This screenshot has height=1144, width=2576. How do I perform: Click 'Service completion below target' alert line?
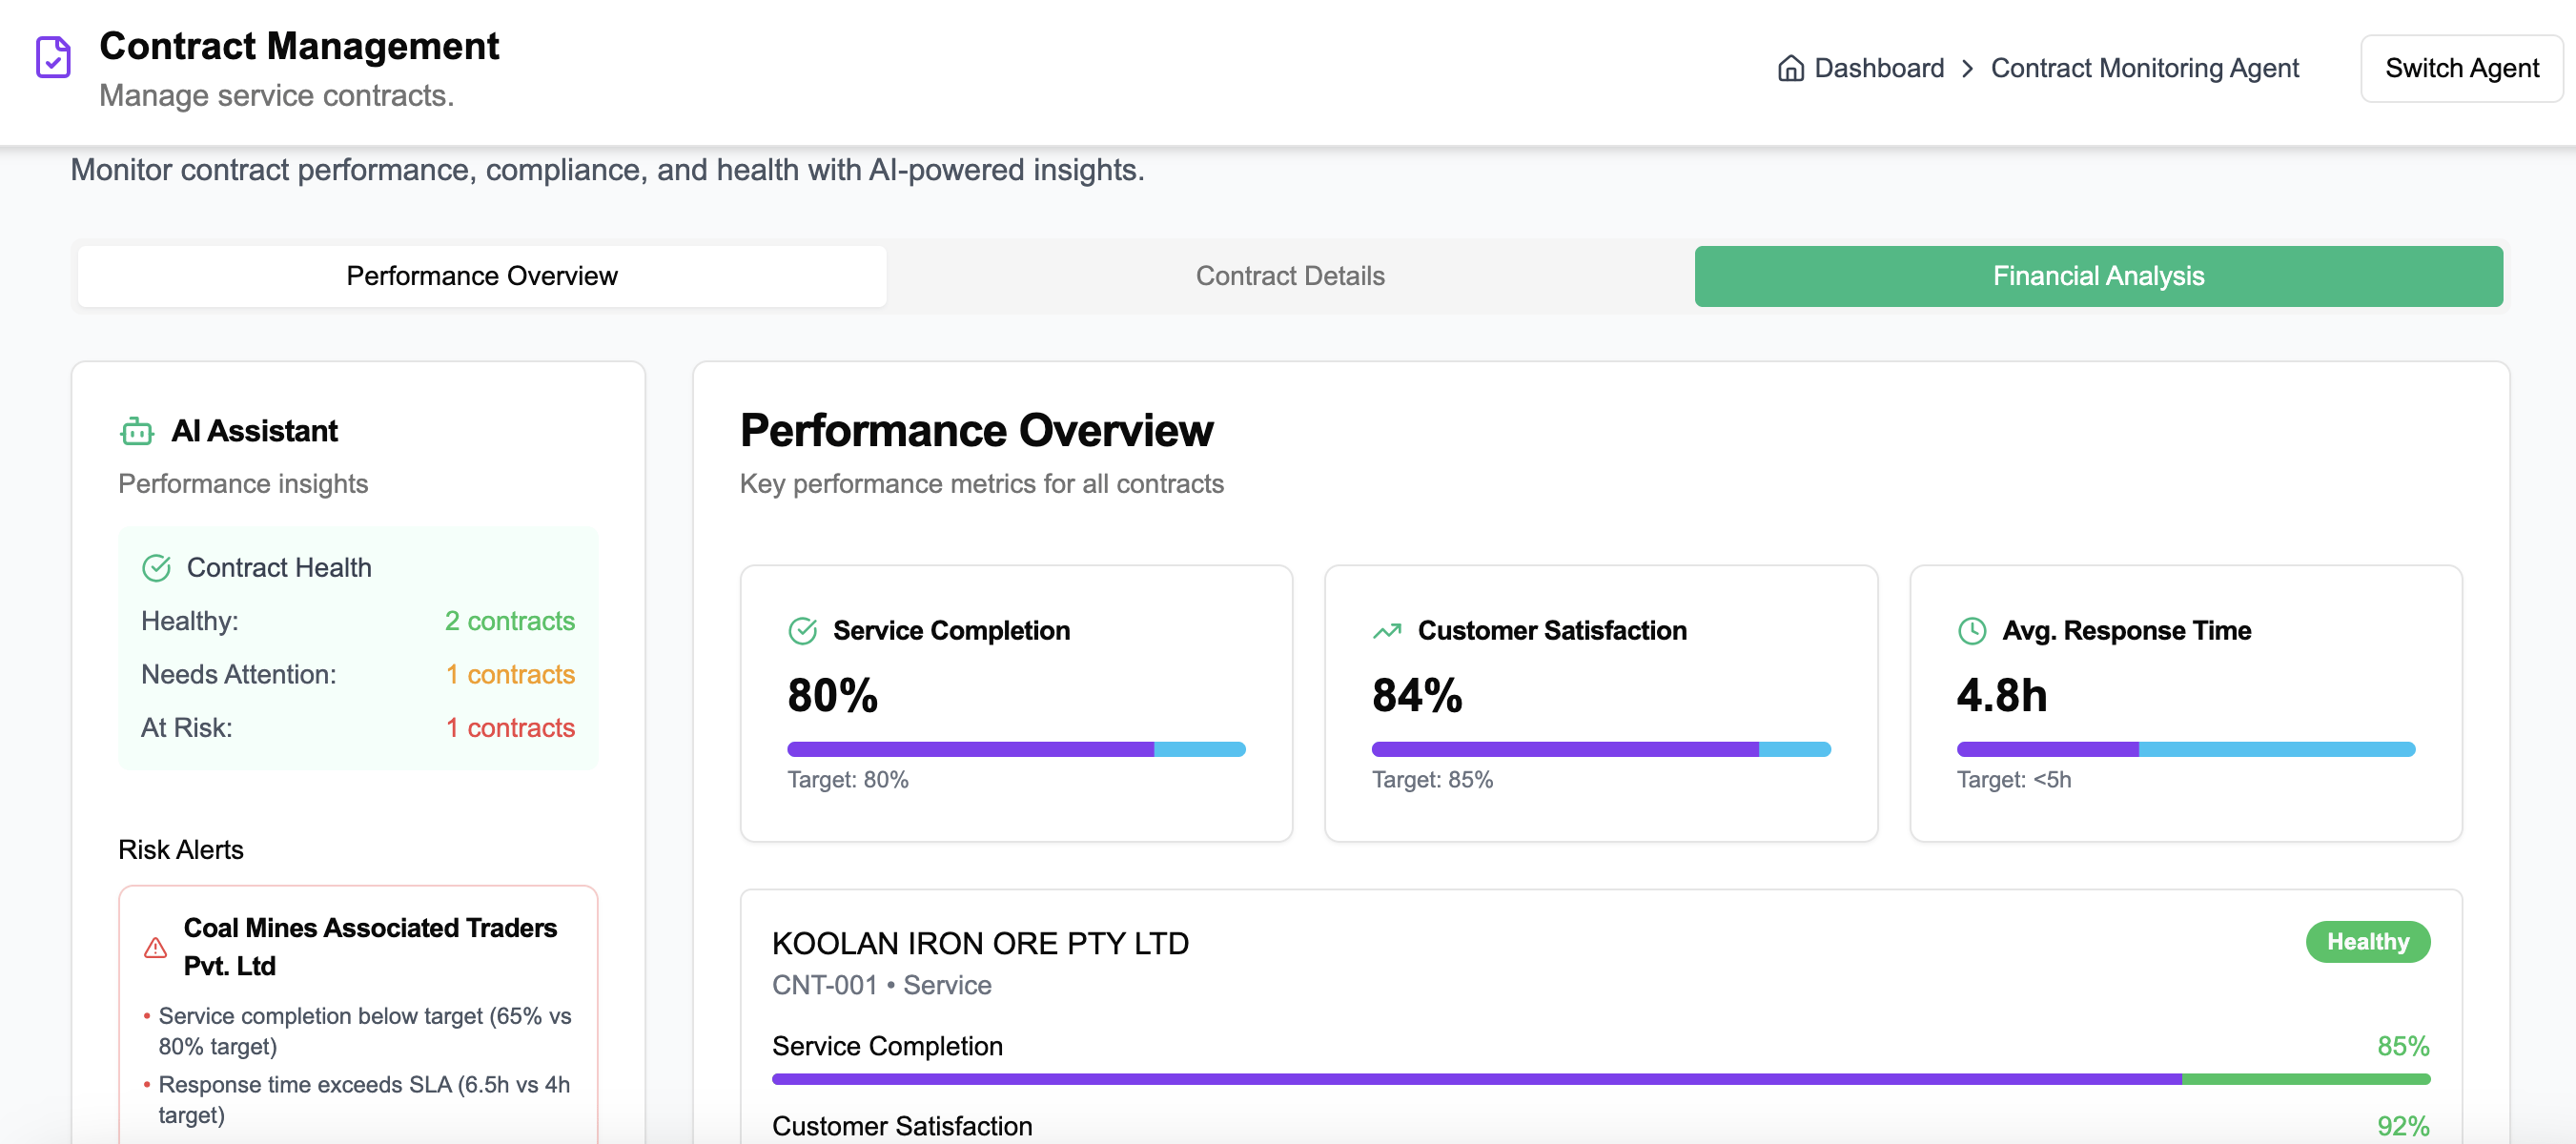[364, 1031]
